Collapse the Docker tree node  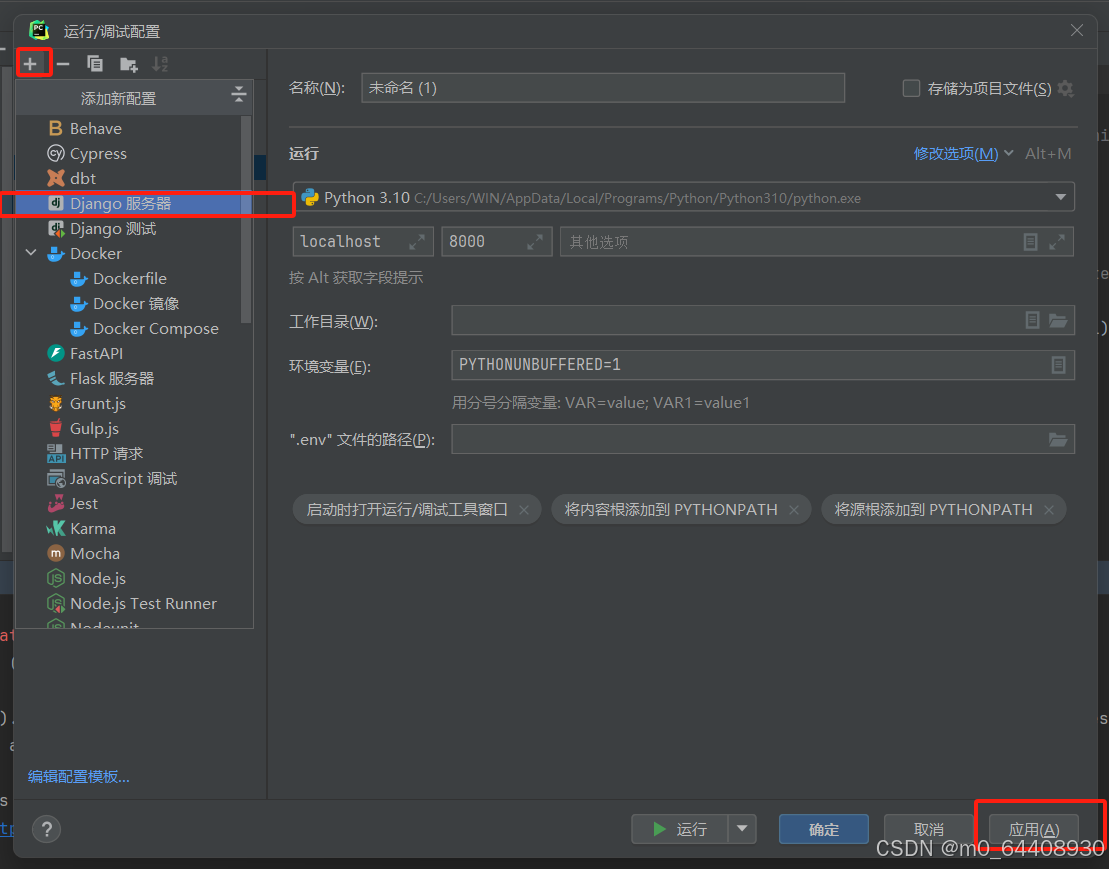coord(31,253)
